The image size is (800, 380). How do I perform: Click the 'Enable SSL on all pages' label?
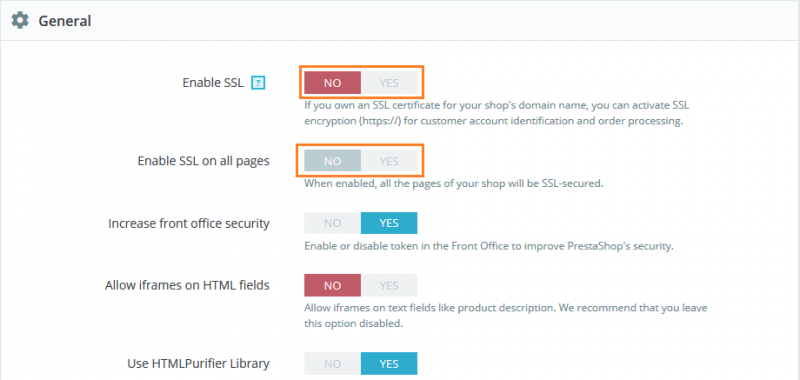[x=204, y=161]
